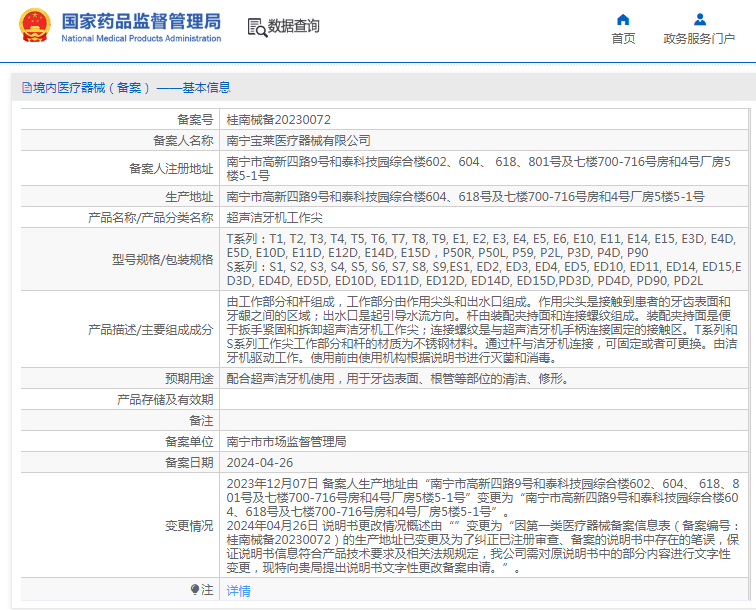Click 境内医疗器械（备案）——基本信息 heading
The width and height of the screenshot is (756, 610).
[x=132, y=88]
